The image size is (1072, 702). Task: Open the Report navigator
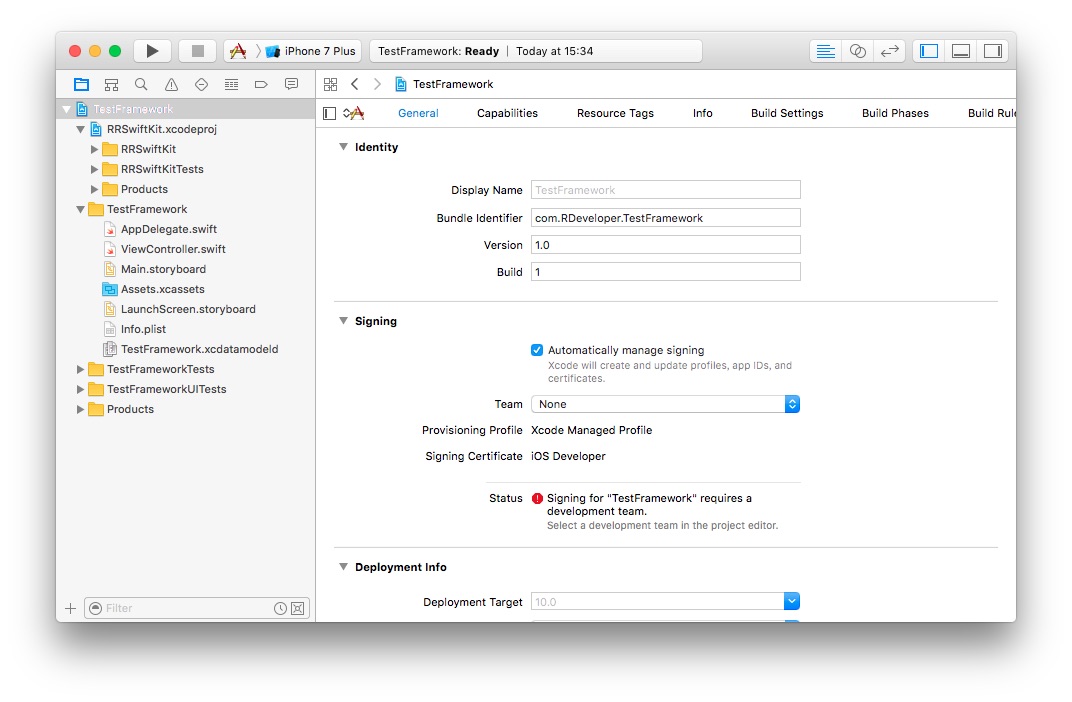[x=291, y=84]
